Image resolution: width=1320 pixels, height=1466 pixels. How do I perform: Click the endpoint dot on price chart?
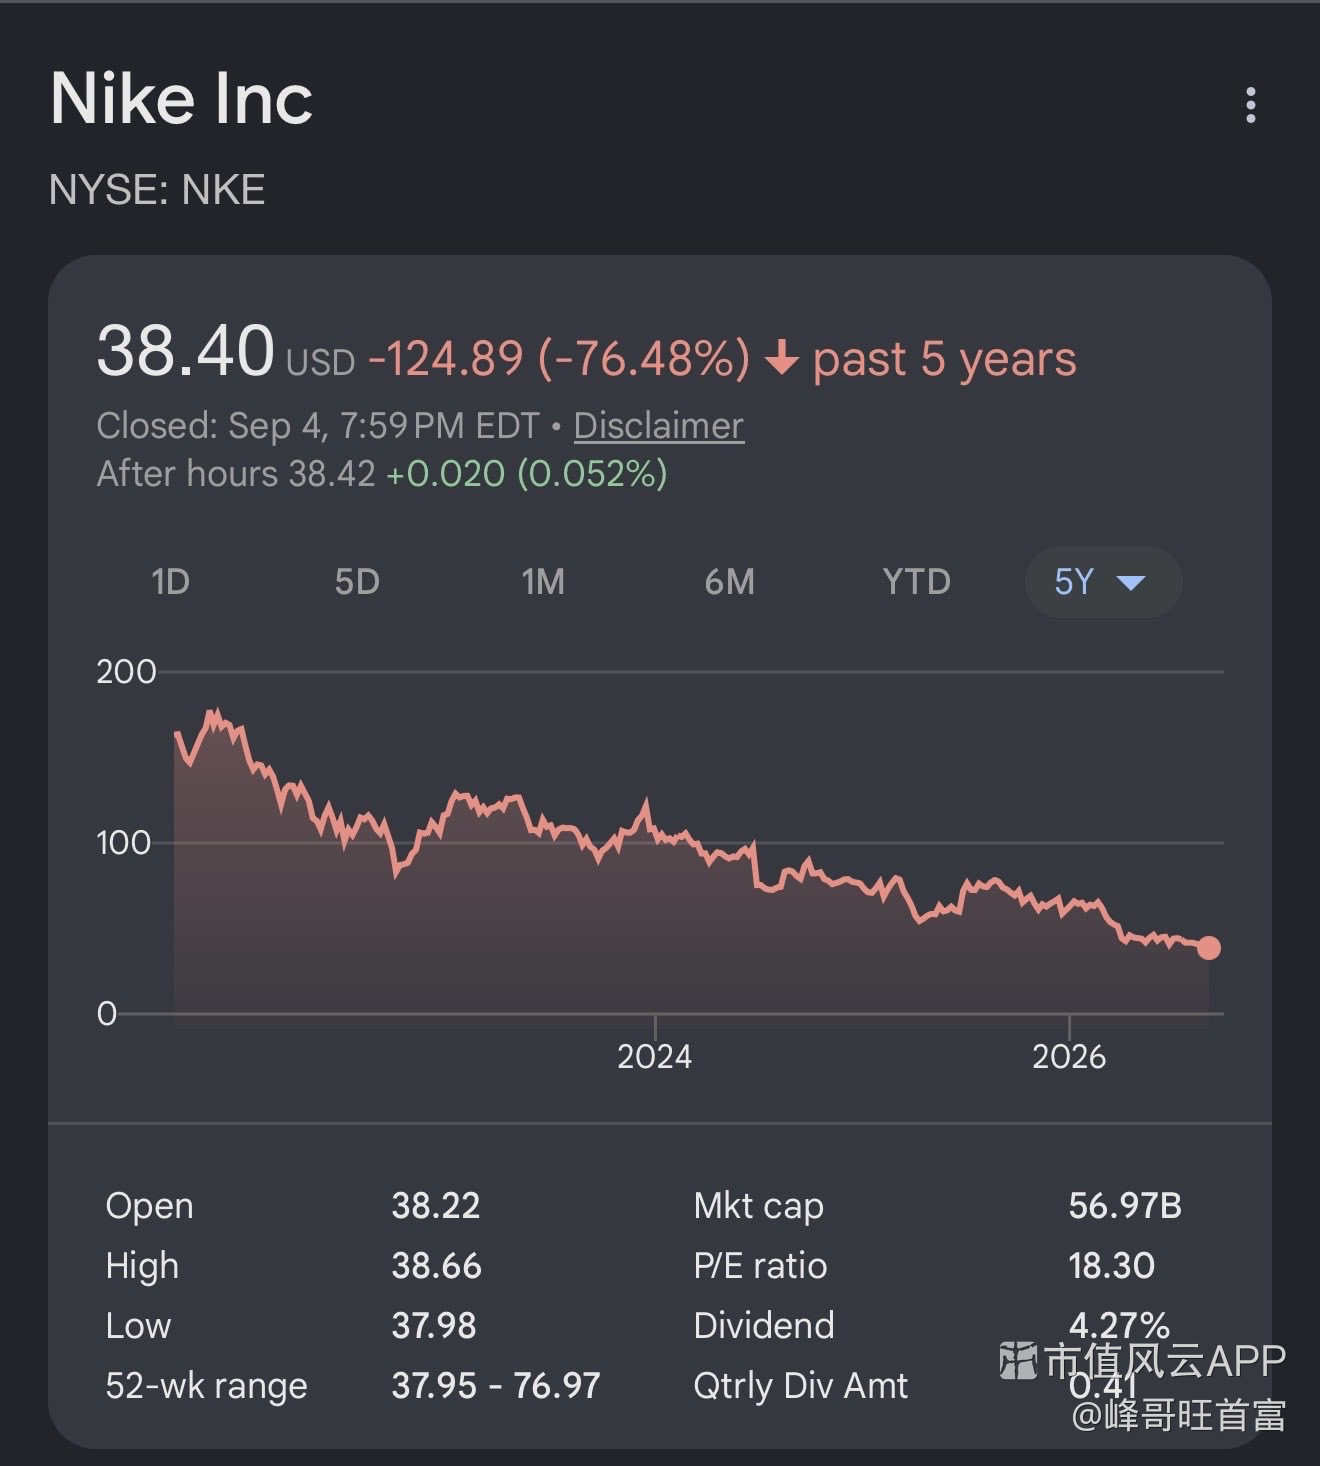point(1209,948)
